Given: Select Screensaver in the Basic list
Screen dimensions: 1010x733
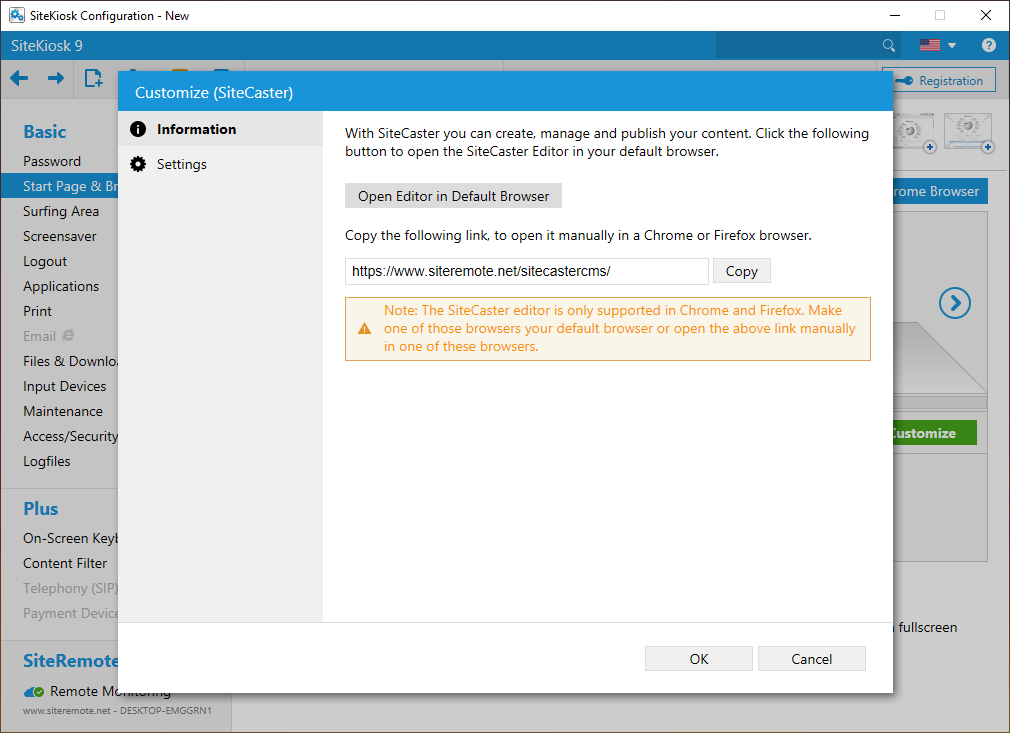Looking at the screenshot, I should (x=60, y=236).
